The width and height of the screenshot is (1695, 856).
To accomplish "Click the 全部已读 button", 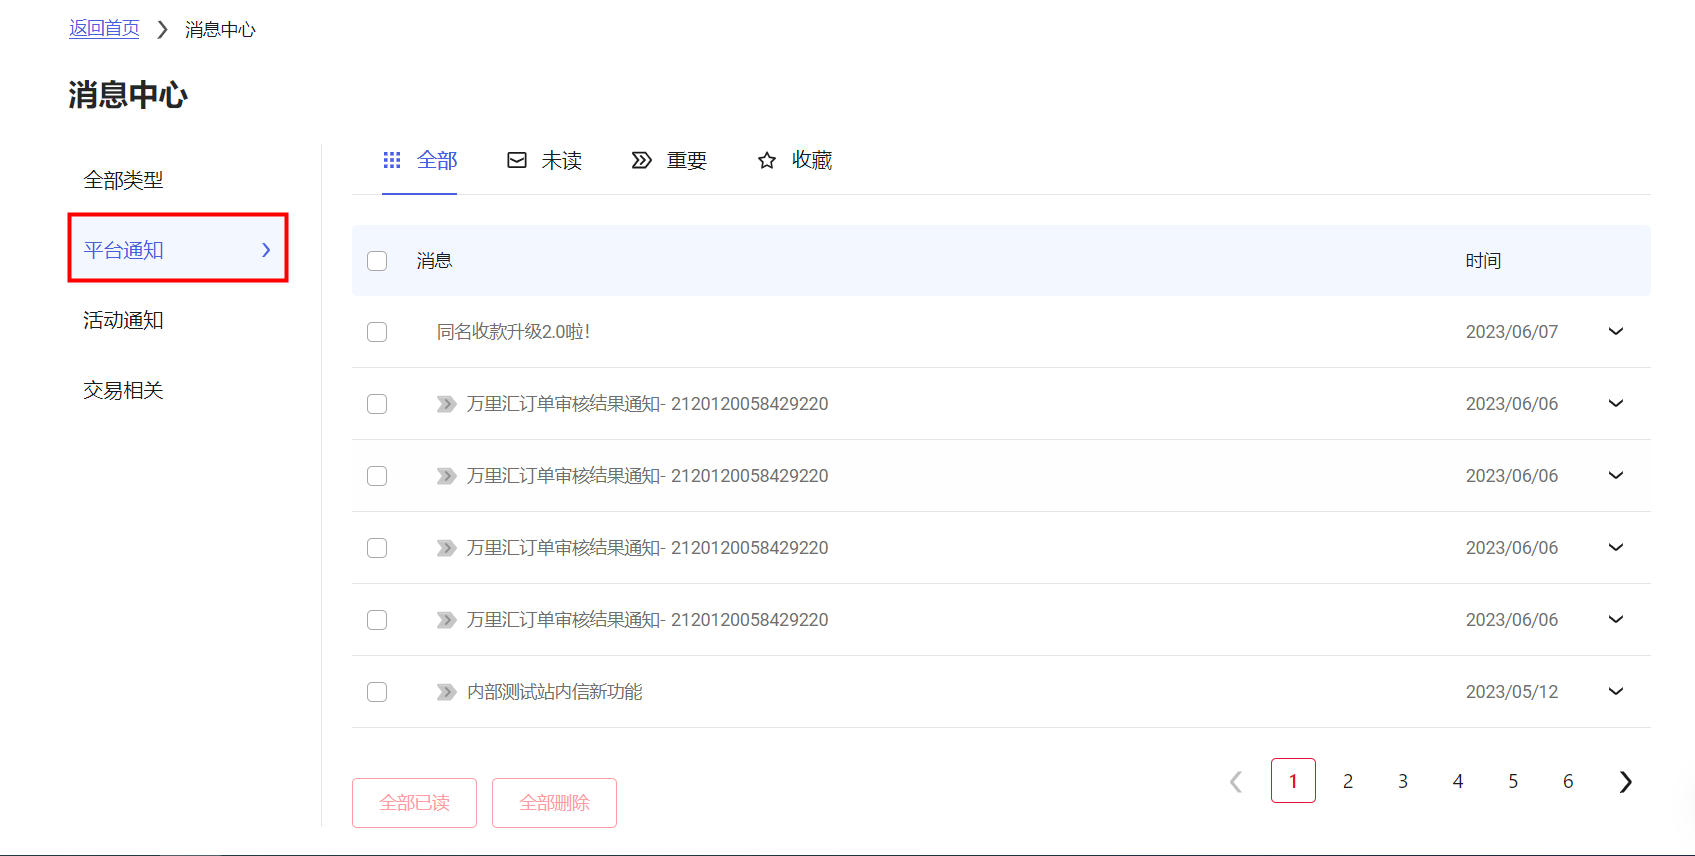I will (x=414, y=802).
